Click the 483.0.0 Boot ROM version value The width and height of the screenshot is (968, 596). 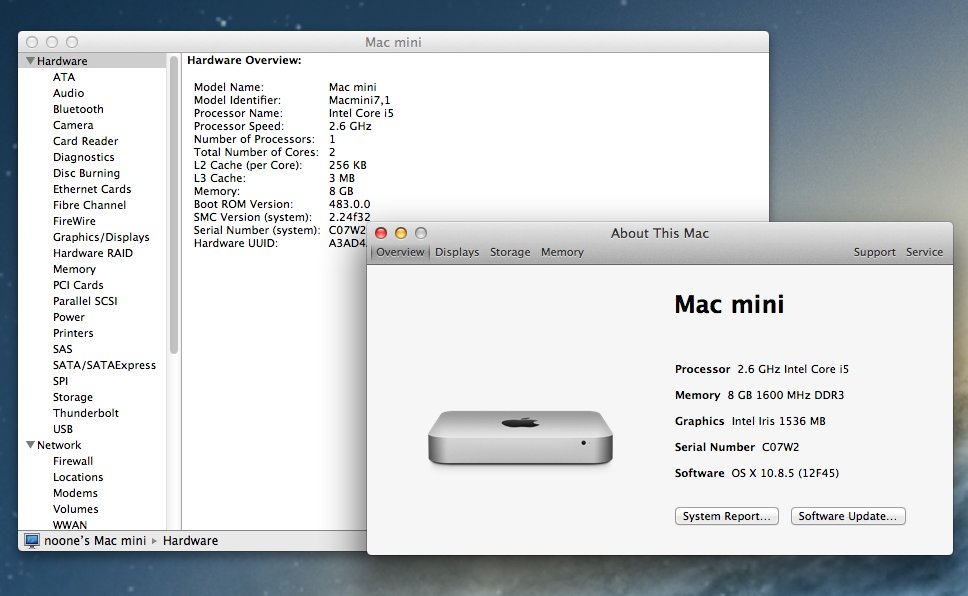pos(349,204)
